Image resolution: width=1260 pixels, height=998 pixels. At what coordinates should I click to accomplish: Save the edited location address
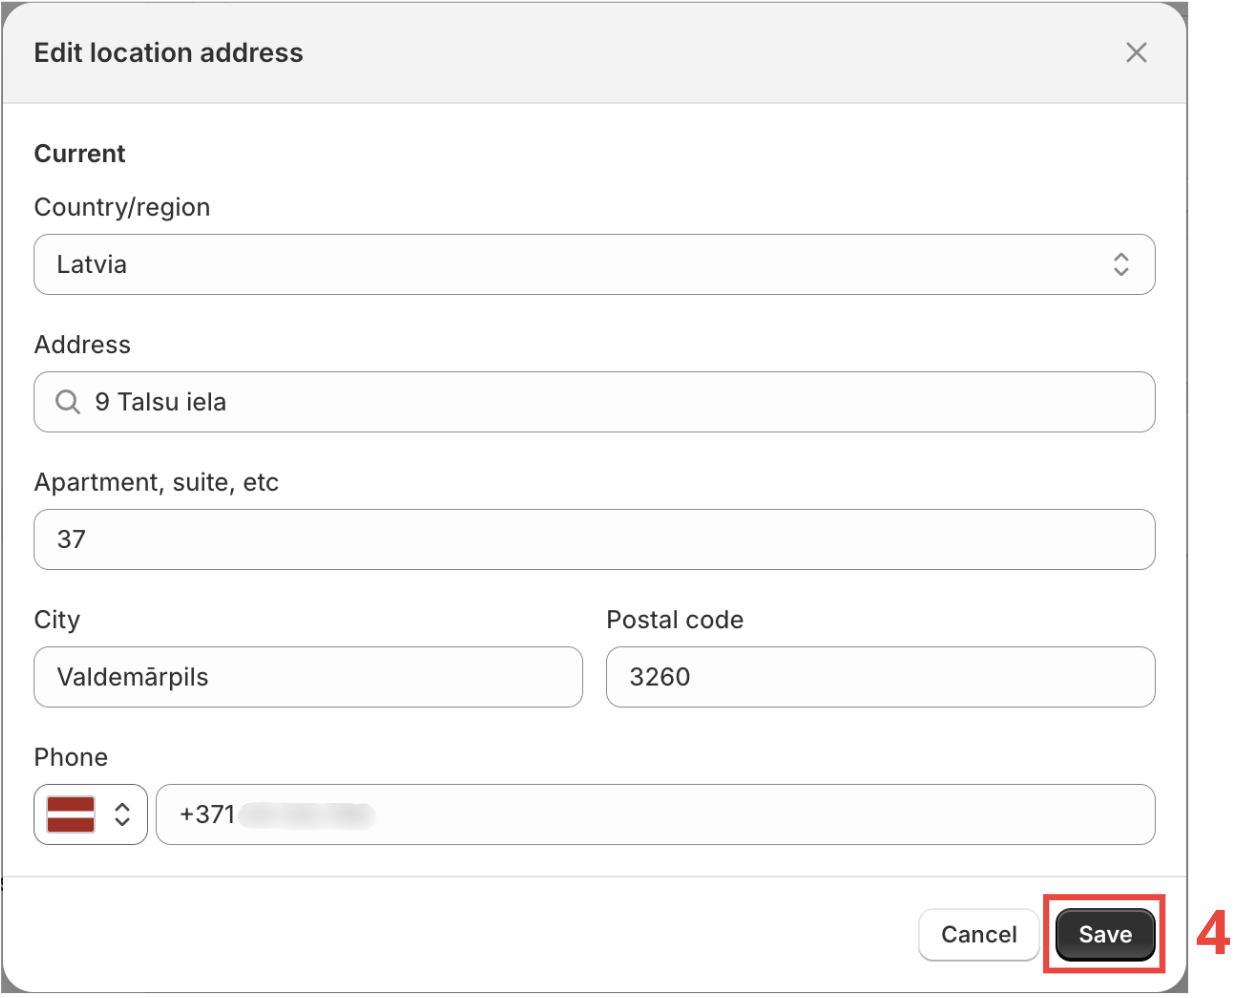[x=1104, y=934]
